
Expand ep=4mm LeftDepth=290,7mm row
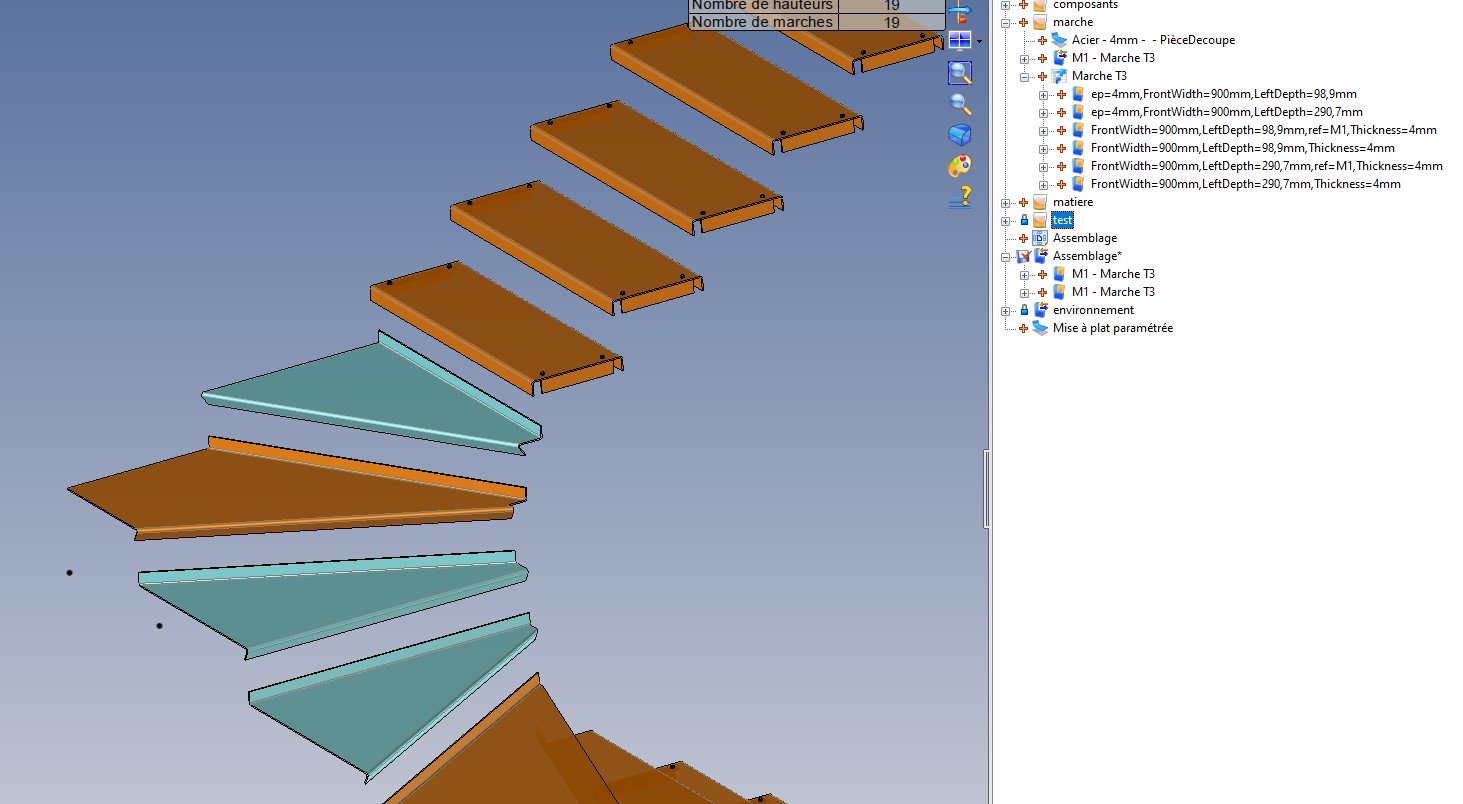[1043, 112]
